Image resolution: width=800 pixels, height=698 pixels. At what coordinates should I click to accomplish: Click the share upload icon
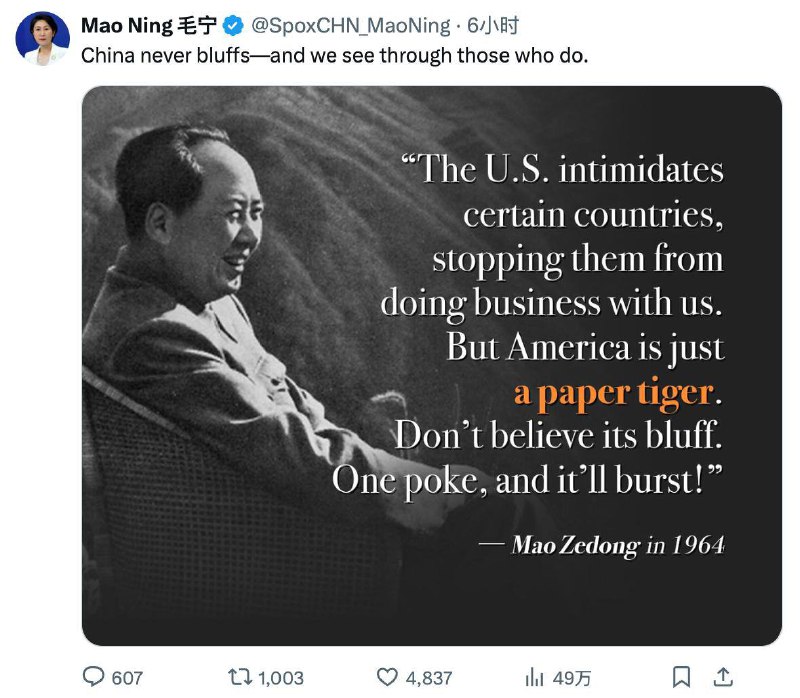[726, 677]
